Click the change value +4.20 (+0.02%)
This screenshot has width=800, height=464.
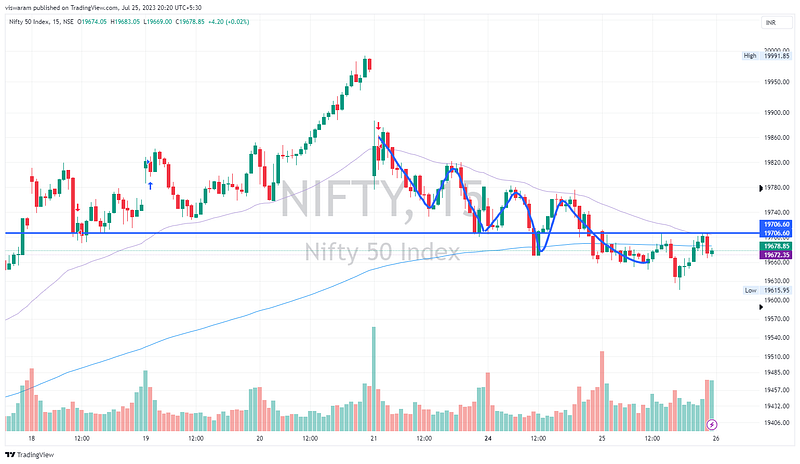click(x=229, y=21)
